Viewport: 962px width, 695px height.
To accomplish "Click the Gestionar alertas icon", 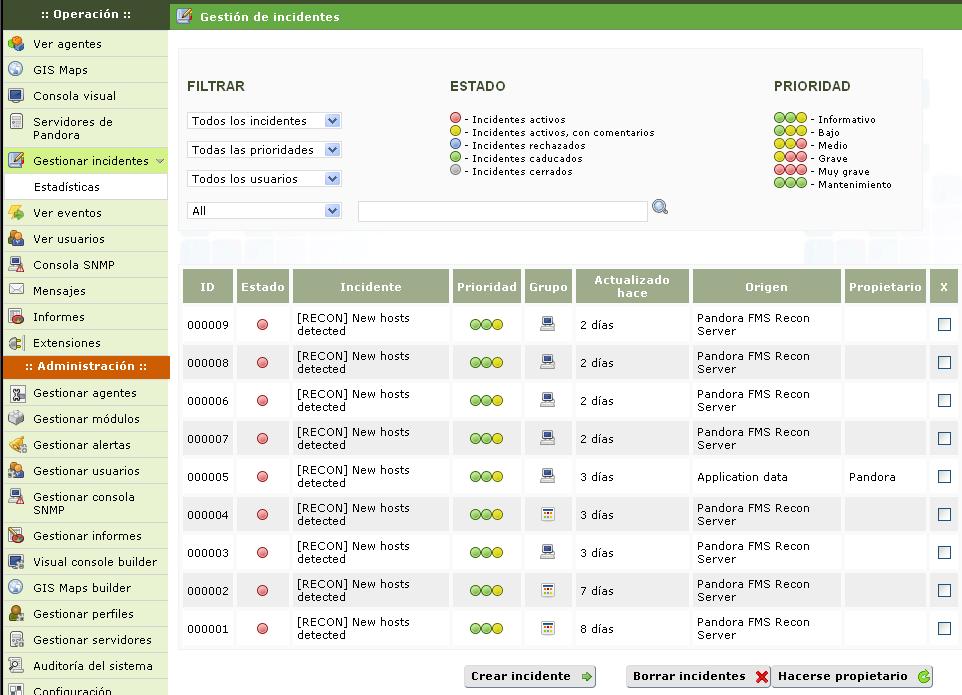I will pyautogui.click(x=16, y=445).
